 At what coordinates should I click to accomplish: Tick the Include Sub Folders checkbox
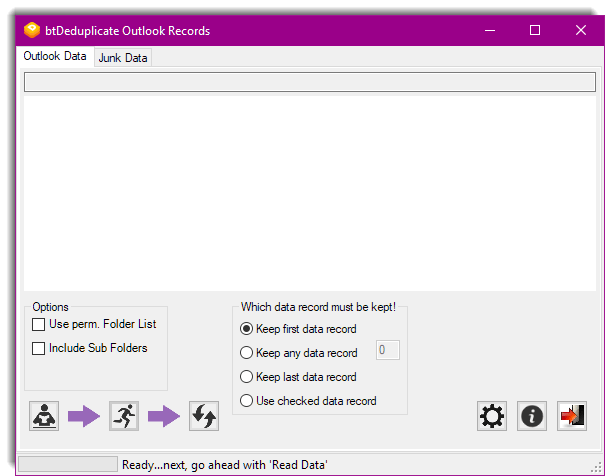tap(39, 348)
